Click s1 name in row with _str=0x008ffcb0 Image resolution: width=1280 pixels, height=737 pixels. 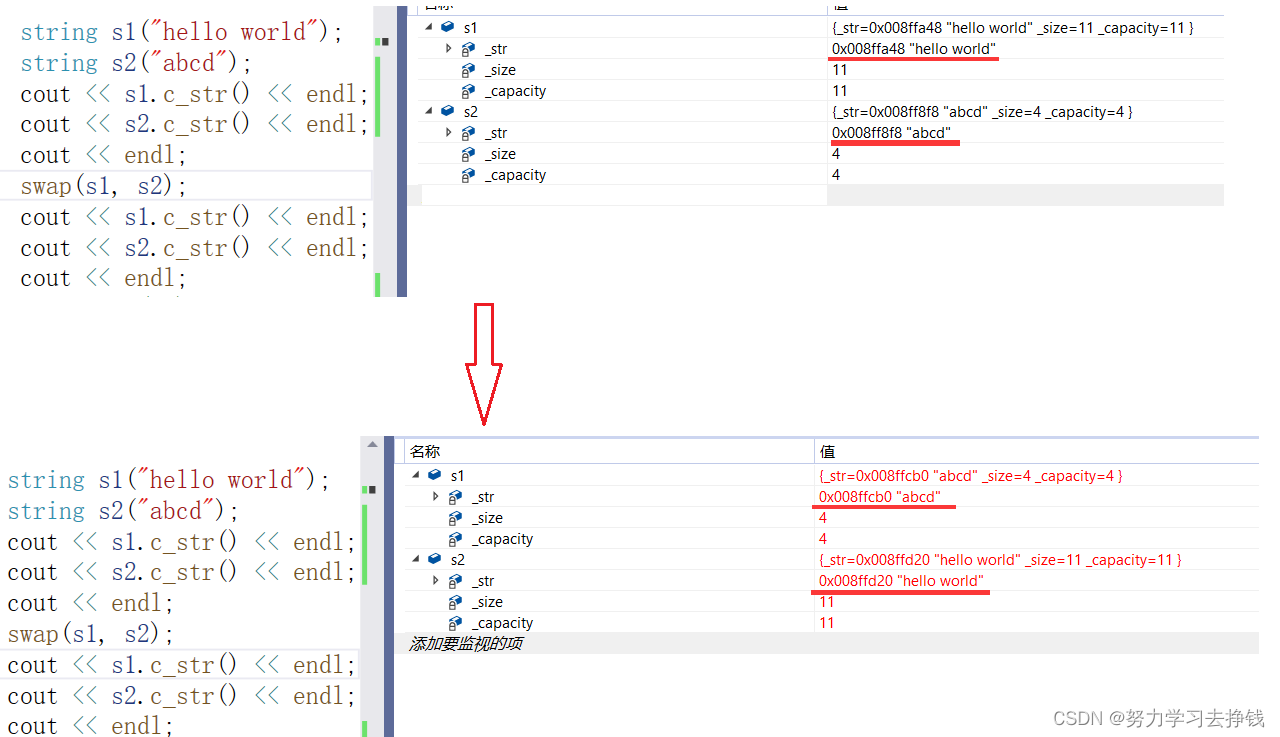point(457,476)
